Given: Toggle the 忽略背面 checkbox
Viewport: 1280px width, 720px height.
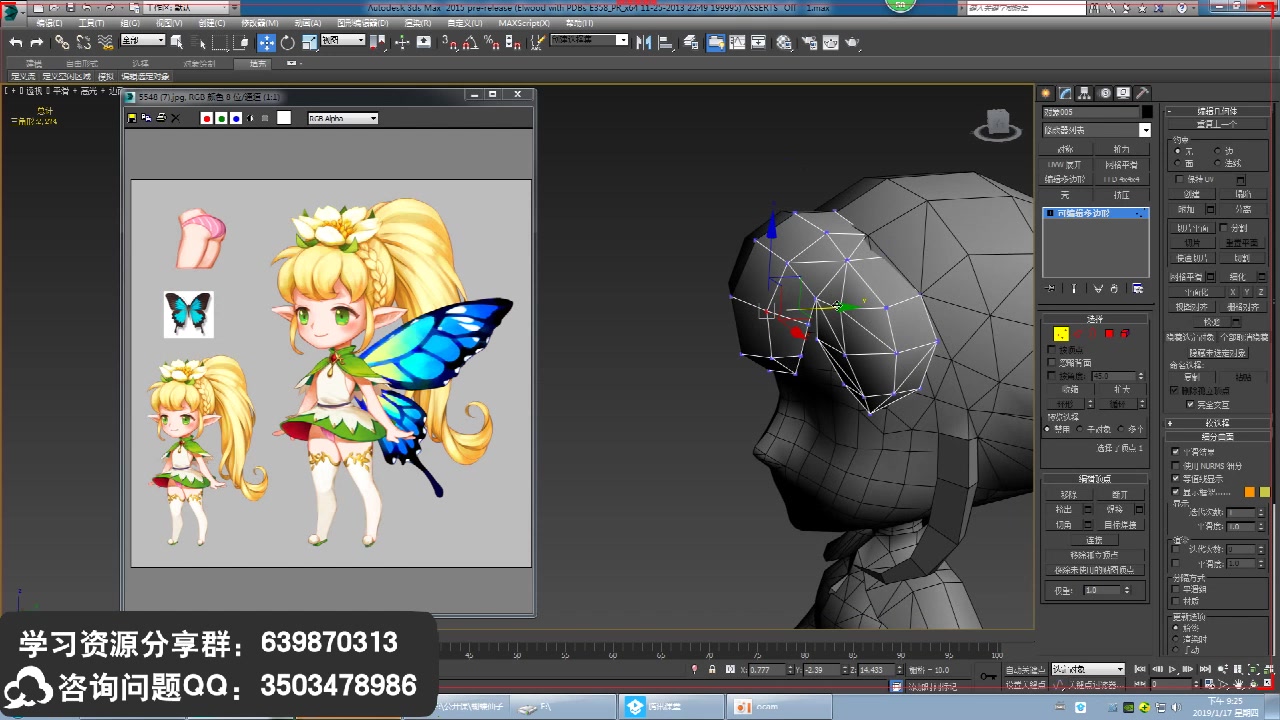Looking at the screenshot, I should [1052, 362].
